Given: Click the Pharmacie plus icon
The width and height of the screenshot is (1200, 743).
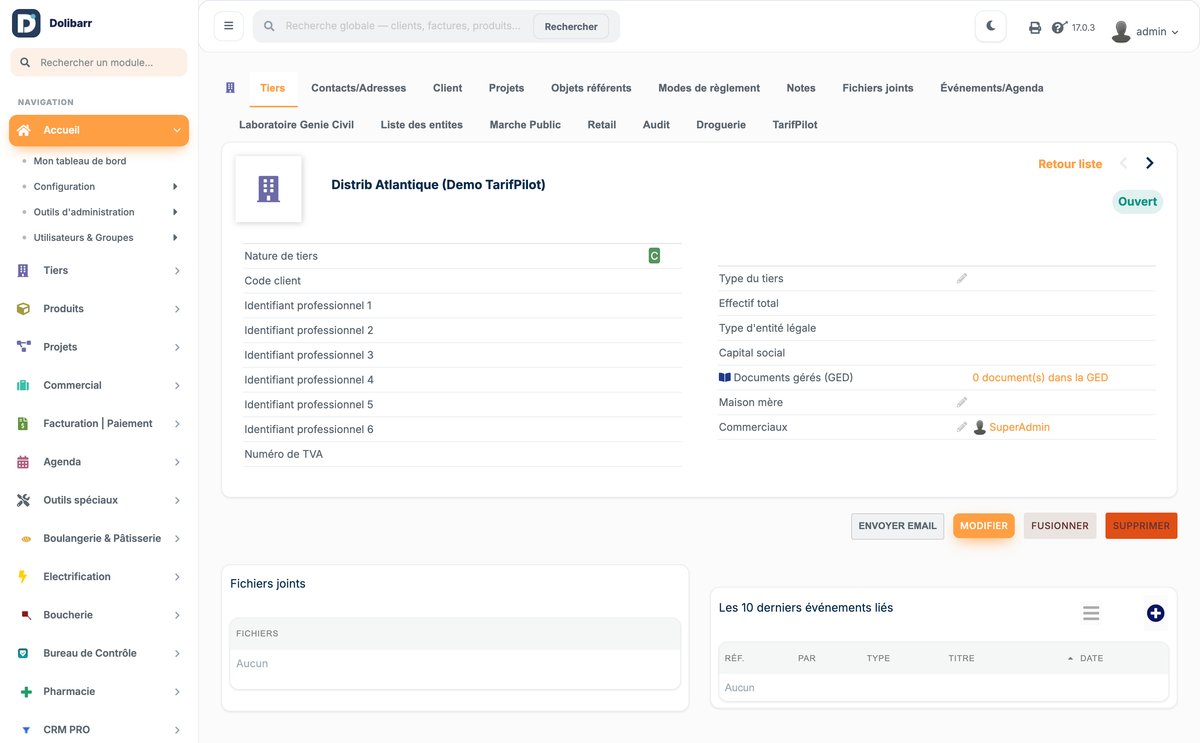Looking at the screenshot, I should [x=26, y=692].
